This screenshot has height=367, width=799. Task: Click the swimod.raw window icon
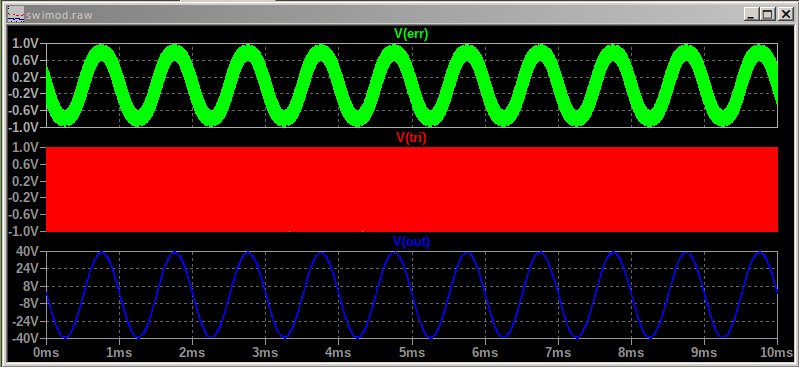coord(16,14)
